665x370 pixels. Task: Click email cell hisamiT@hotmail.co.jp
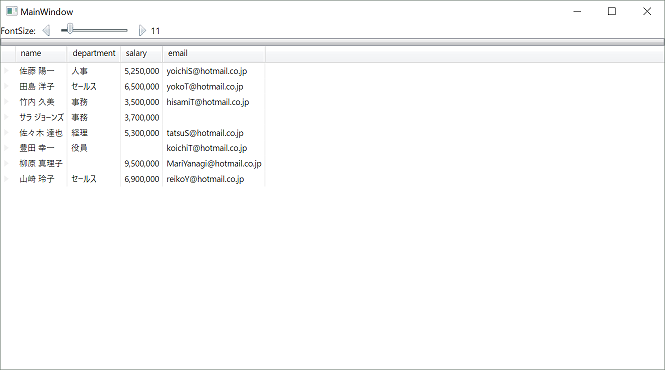coord(214,102)
